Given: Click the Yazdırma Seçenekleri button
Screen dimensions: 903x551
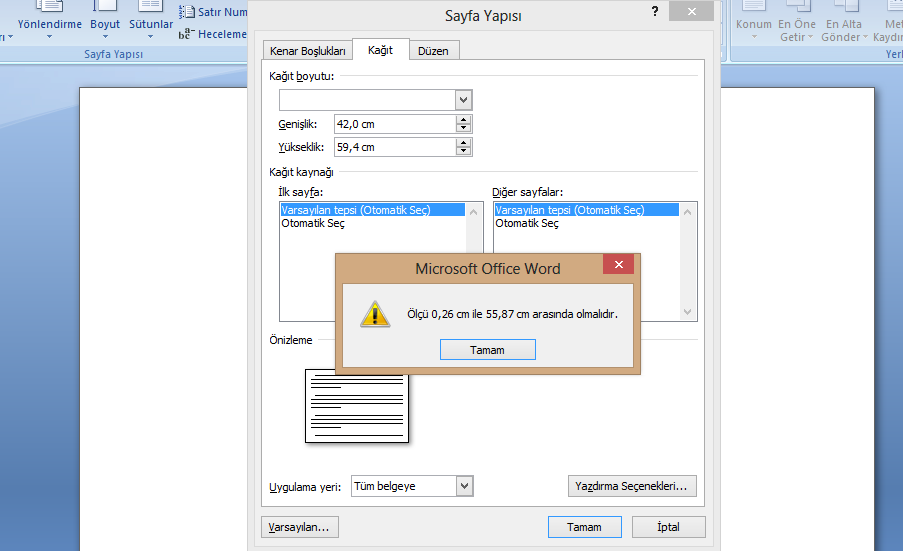Looking at the screenshot, I should click(632, 487).
